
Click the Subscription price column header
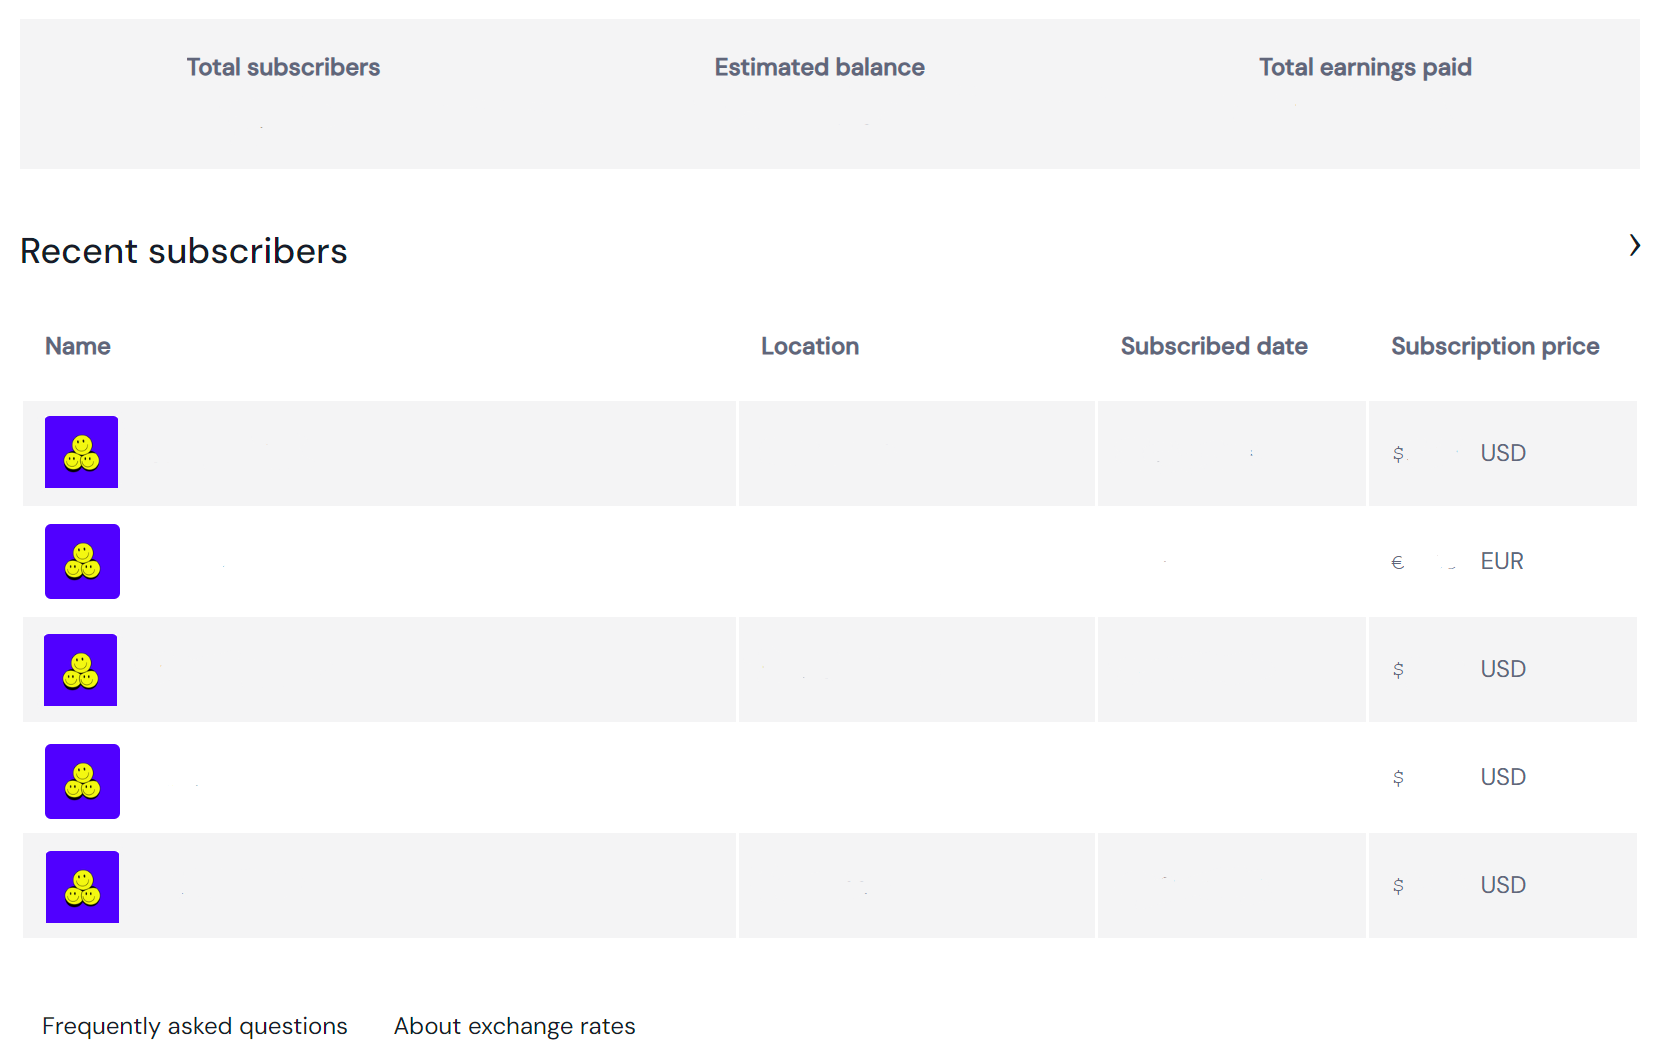pyautogui.click(x=1494, y=346)
